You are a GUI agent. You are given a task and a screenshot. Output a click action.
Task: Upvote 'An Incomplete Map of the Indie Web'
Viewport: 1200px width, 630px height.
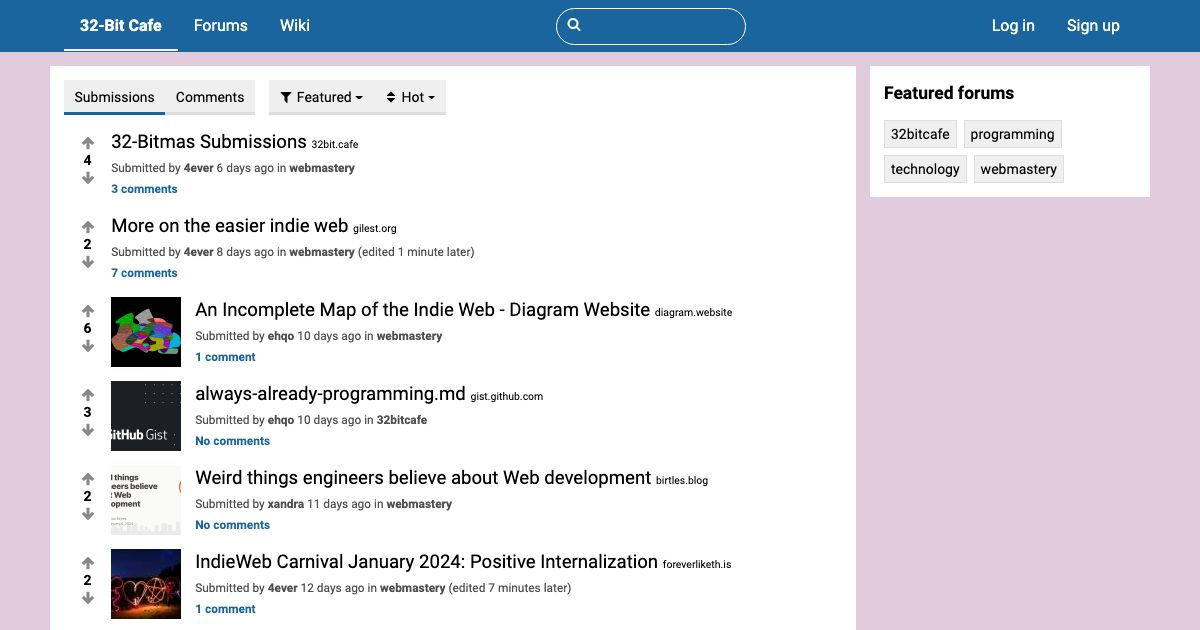tap(87, 310)
